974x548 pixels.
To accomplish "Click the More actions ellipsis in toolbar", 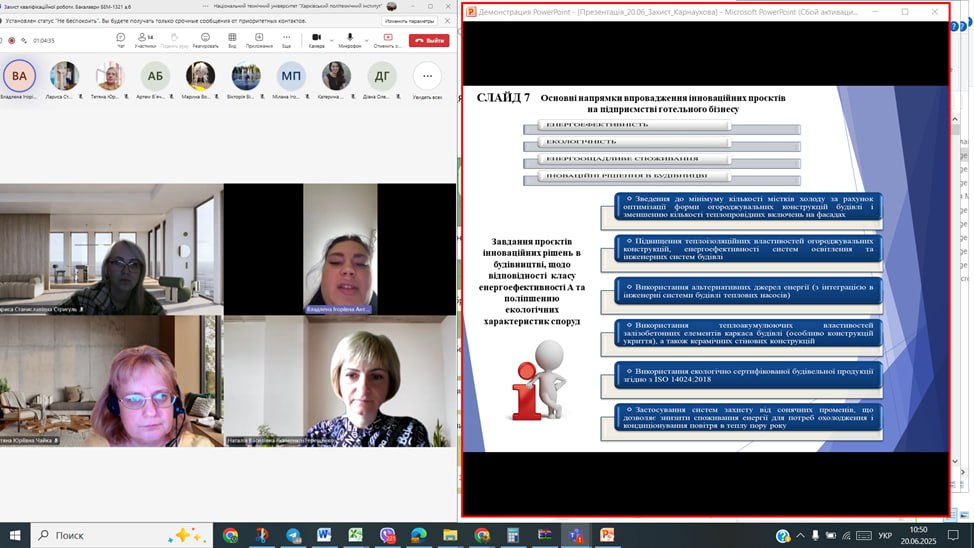I will coord(287,40).
